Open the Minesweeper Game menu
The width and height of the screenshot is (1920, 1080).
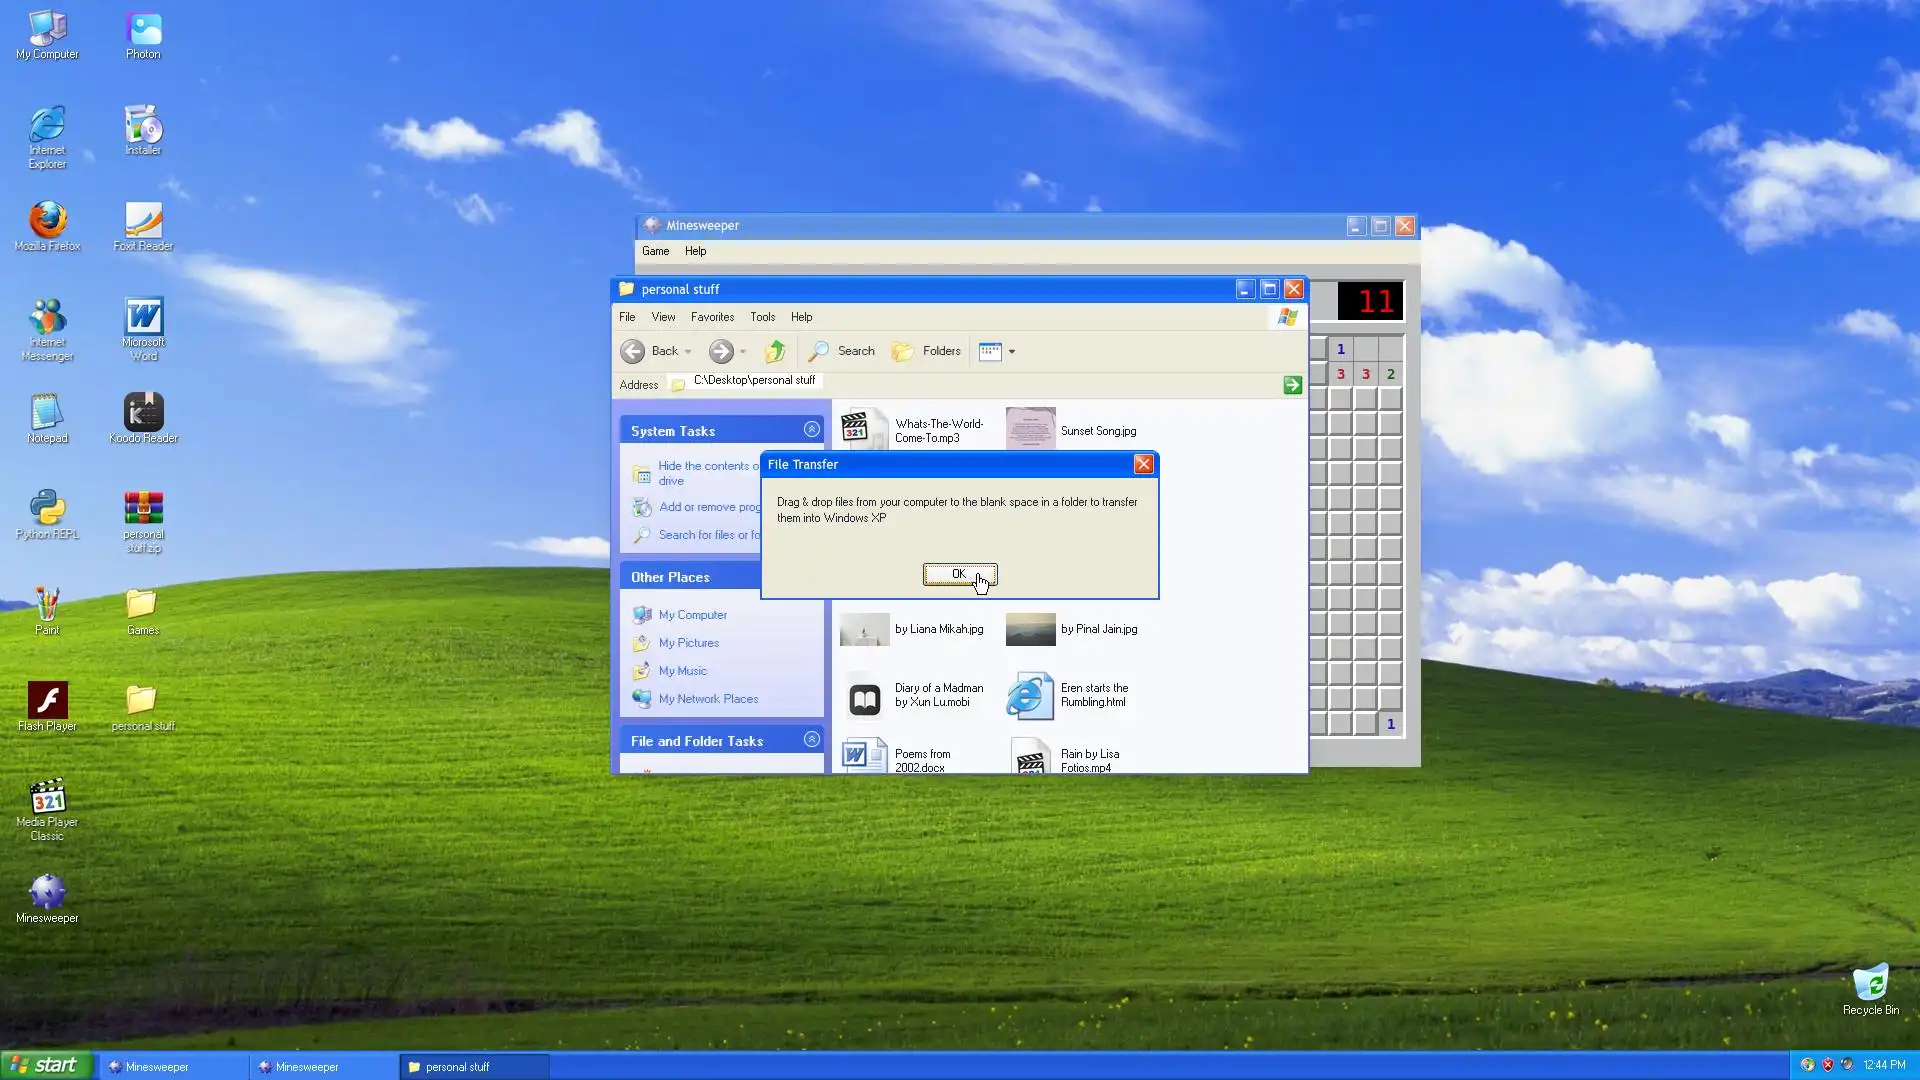(655, 252)
